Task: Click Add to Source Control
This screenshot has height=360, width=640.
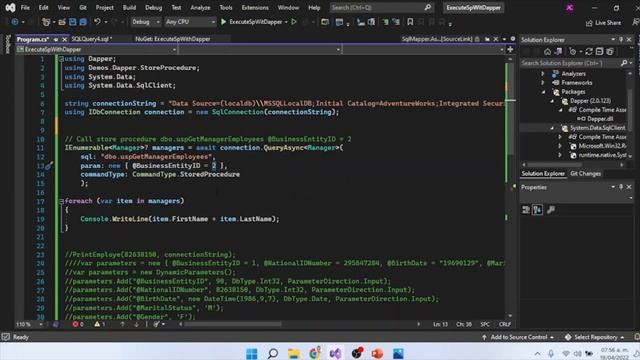Action: point(518,337)
